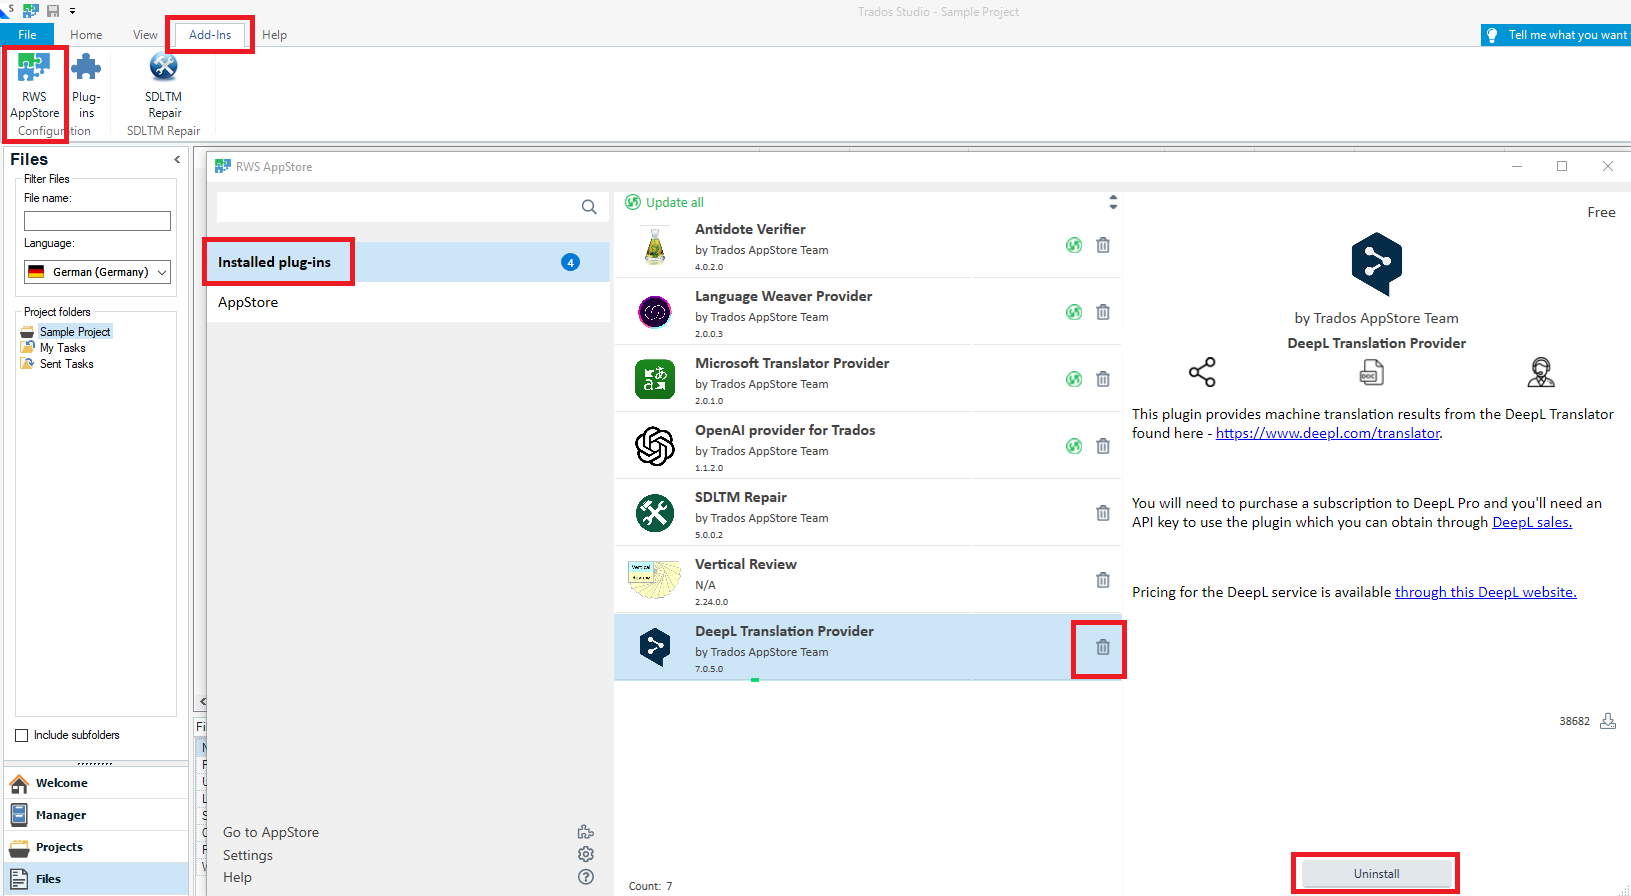Screen dimensions: 1631x896
Task: Delete the SDLTM Repair plug-in
Action: tap(1103, 513)
